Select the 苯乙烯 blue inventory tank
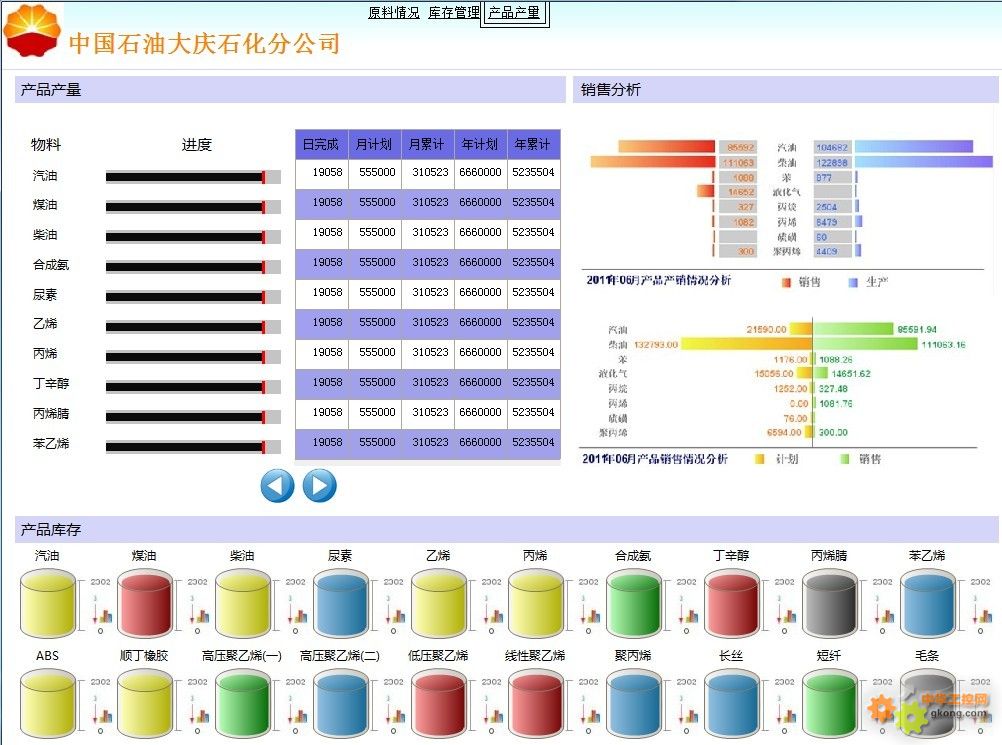Viewport: 1002px width, 745px height. coord(928,604)
